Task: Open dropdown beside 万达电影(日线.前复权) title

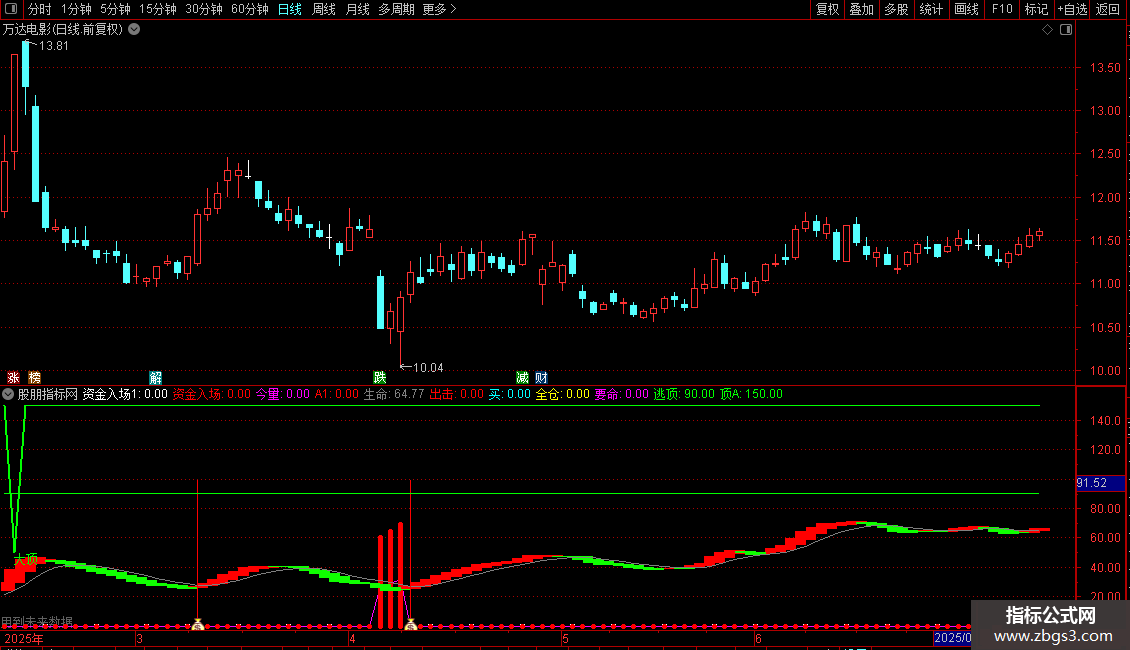Action: click(134, 30)
